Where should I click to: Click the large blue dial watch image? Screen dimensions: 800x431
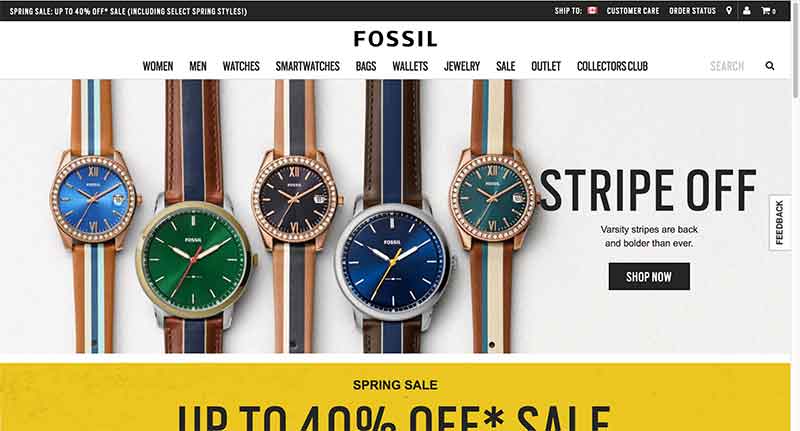tap(393, 260)
